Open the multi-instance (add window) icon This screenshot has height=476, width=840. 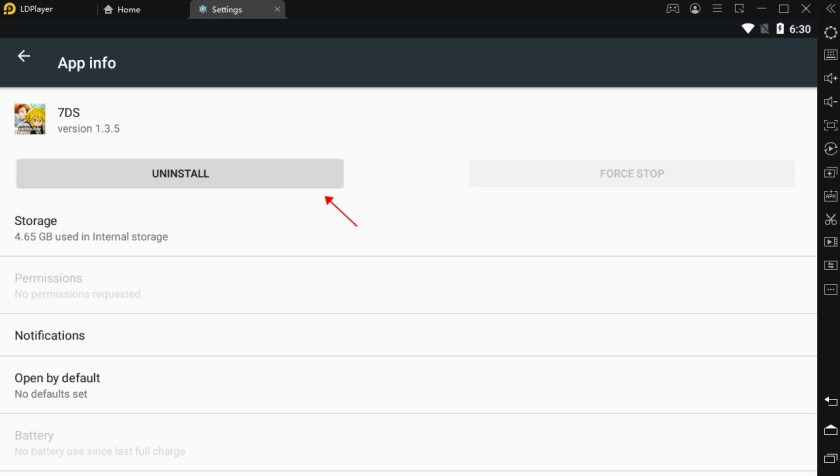[x=830, y=172]
